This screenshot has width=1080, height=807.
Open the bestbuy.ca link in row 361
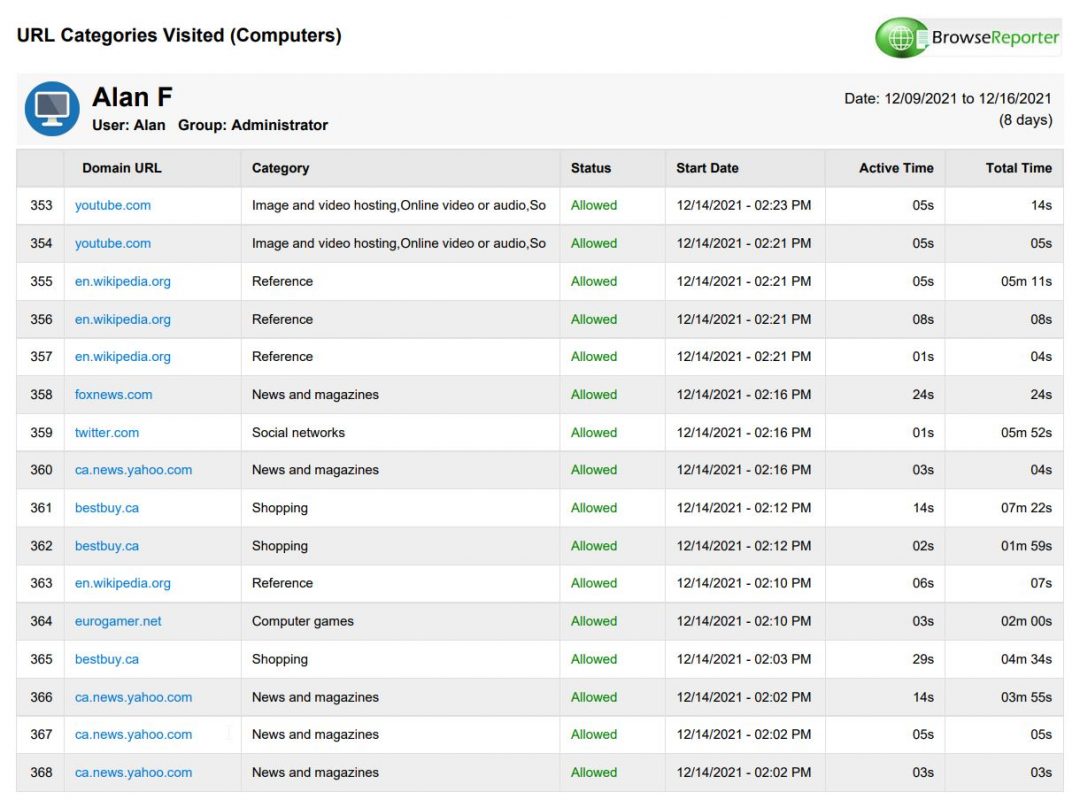point(106,508)
